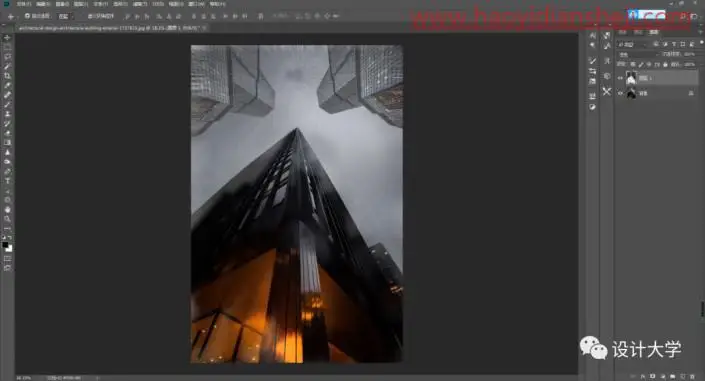The image size is (705, 381).
Task: Filter layers panel for type layers
Action: [674, 44]
